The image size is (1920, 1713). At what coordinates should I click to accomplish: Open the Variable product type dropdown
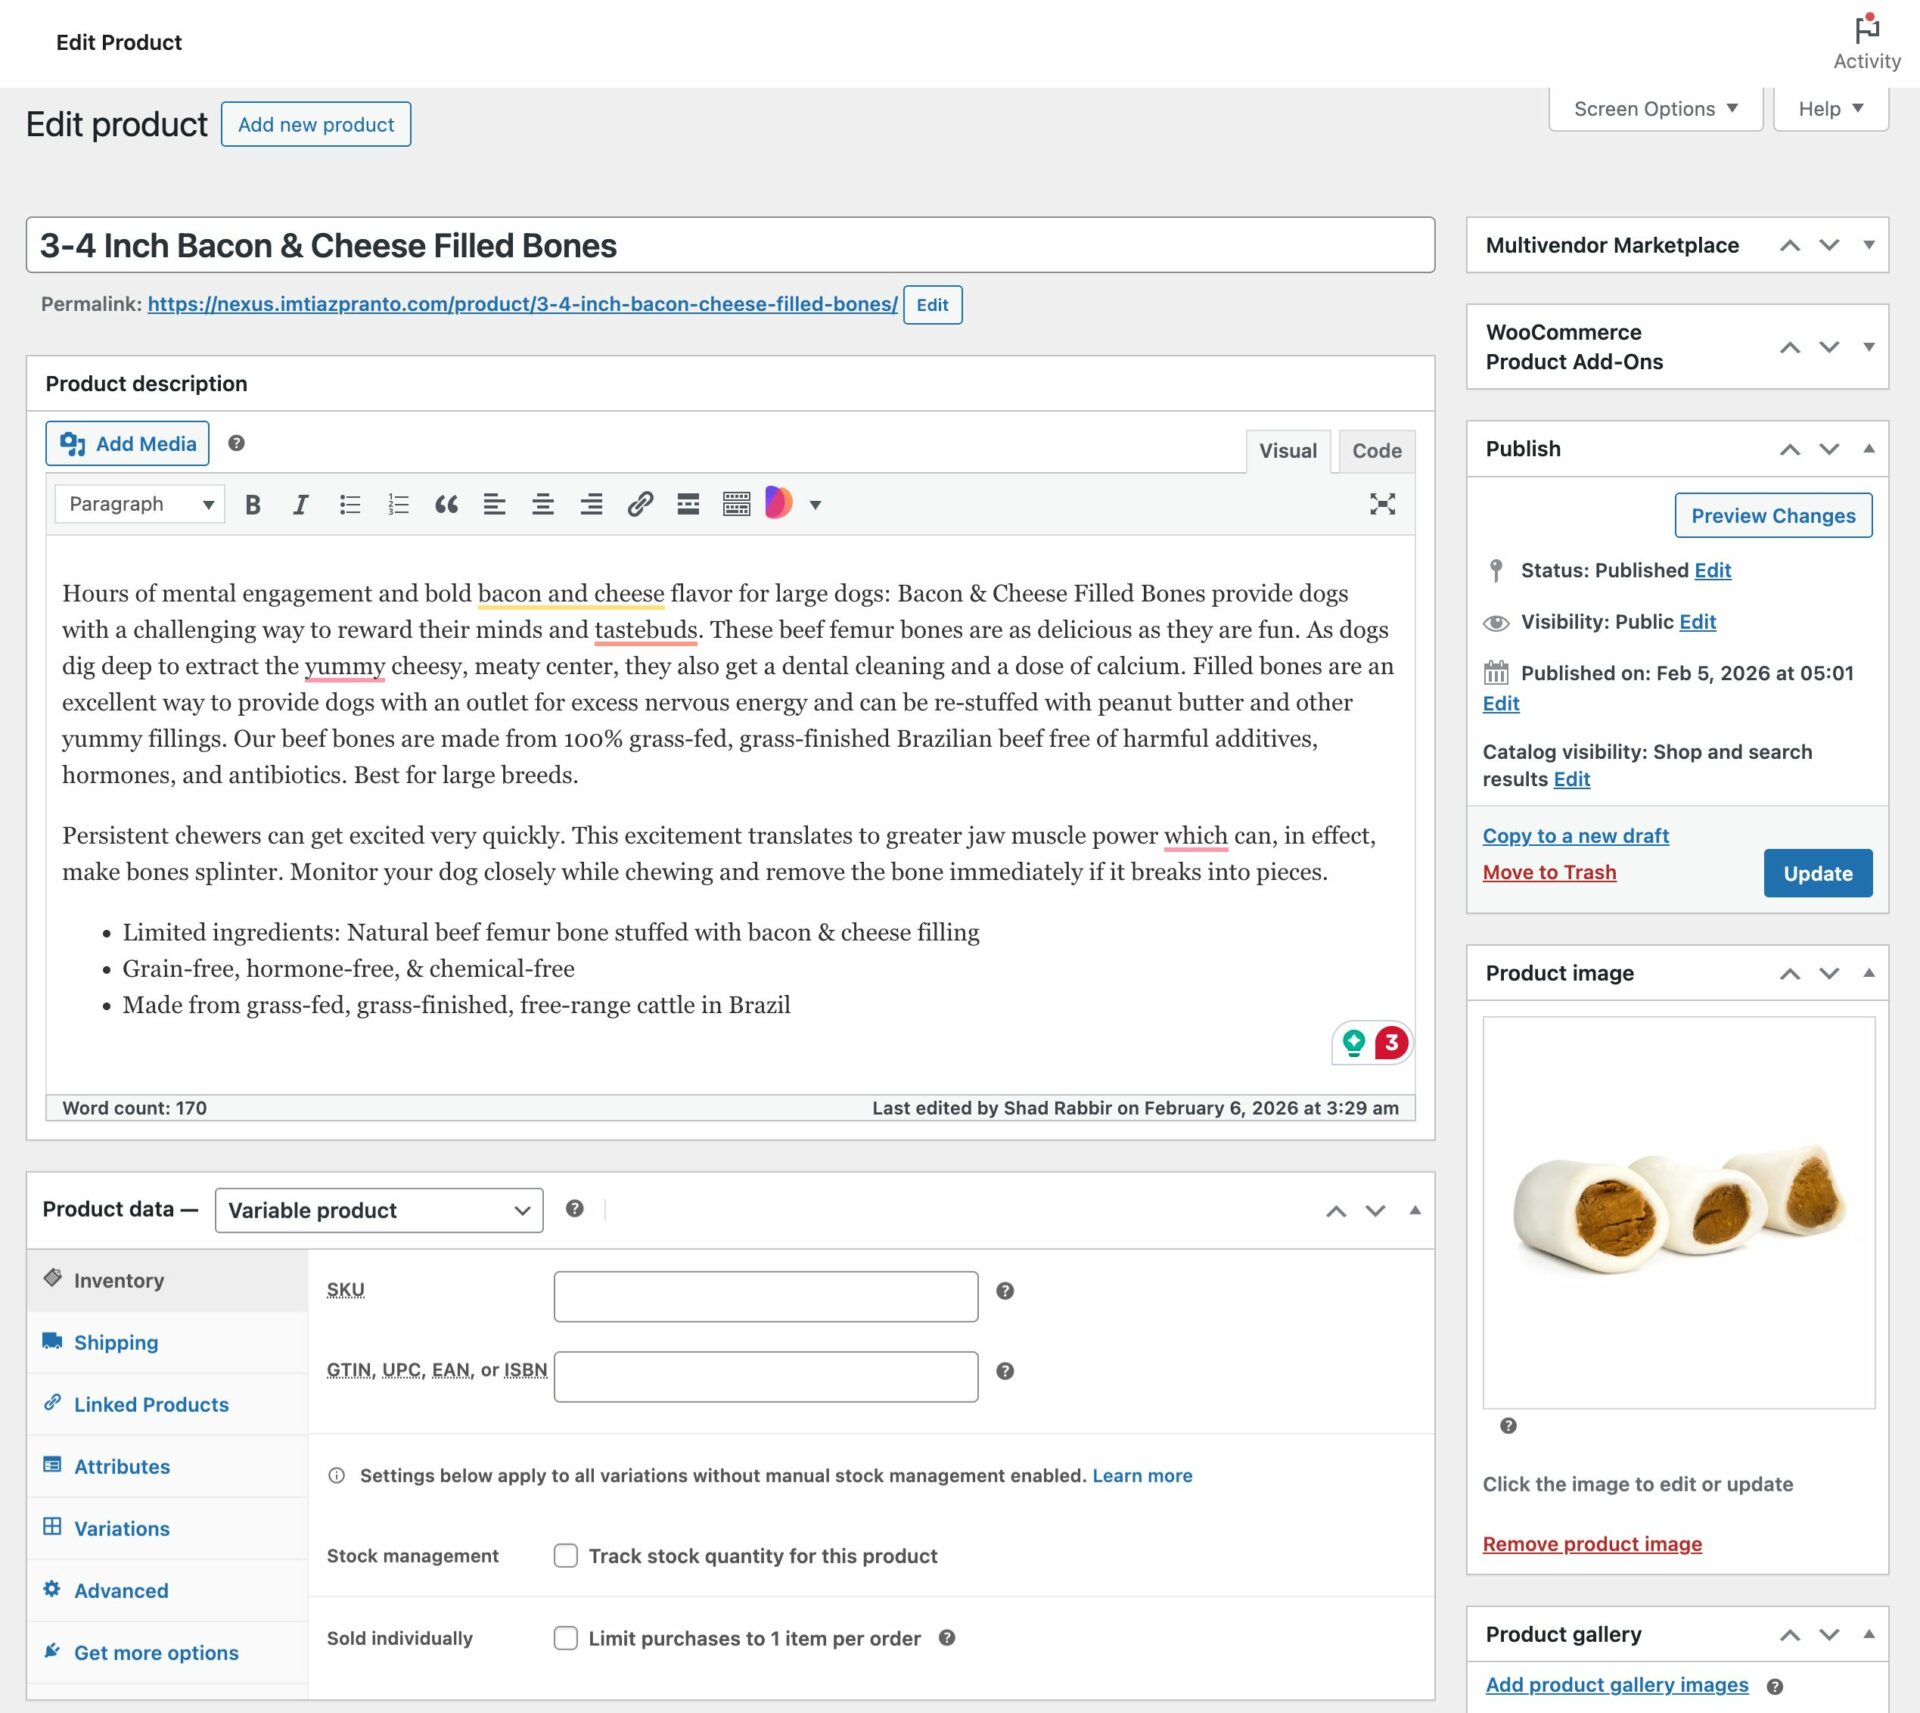click(378, 1210)
